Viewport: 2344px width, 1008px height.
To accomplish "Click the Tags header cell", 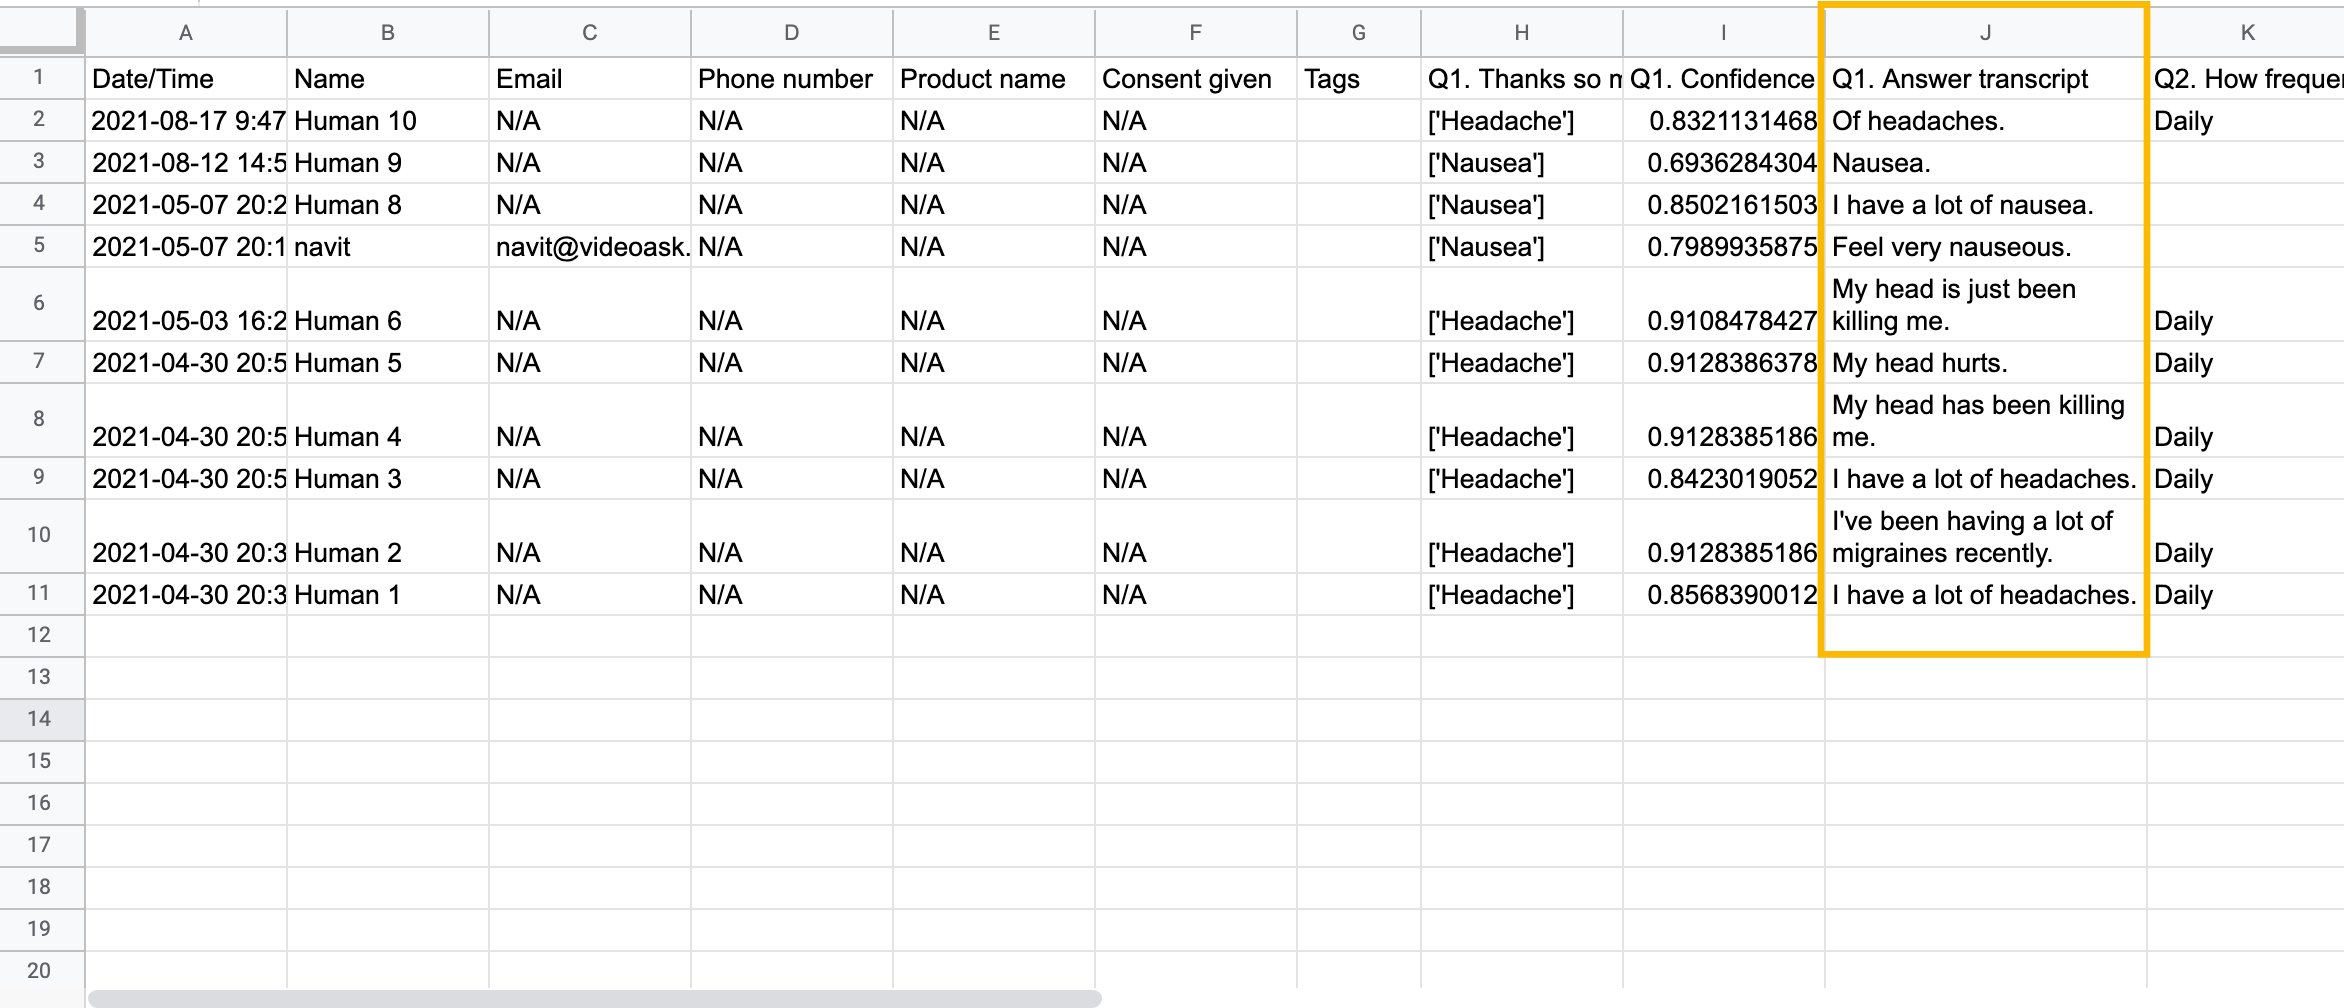I will [x=1359, y=79].
